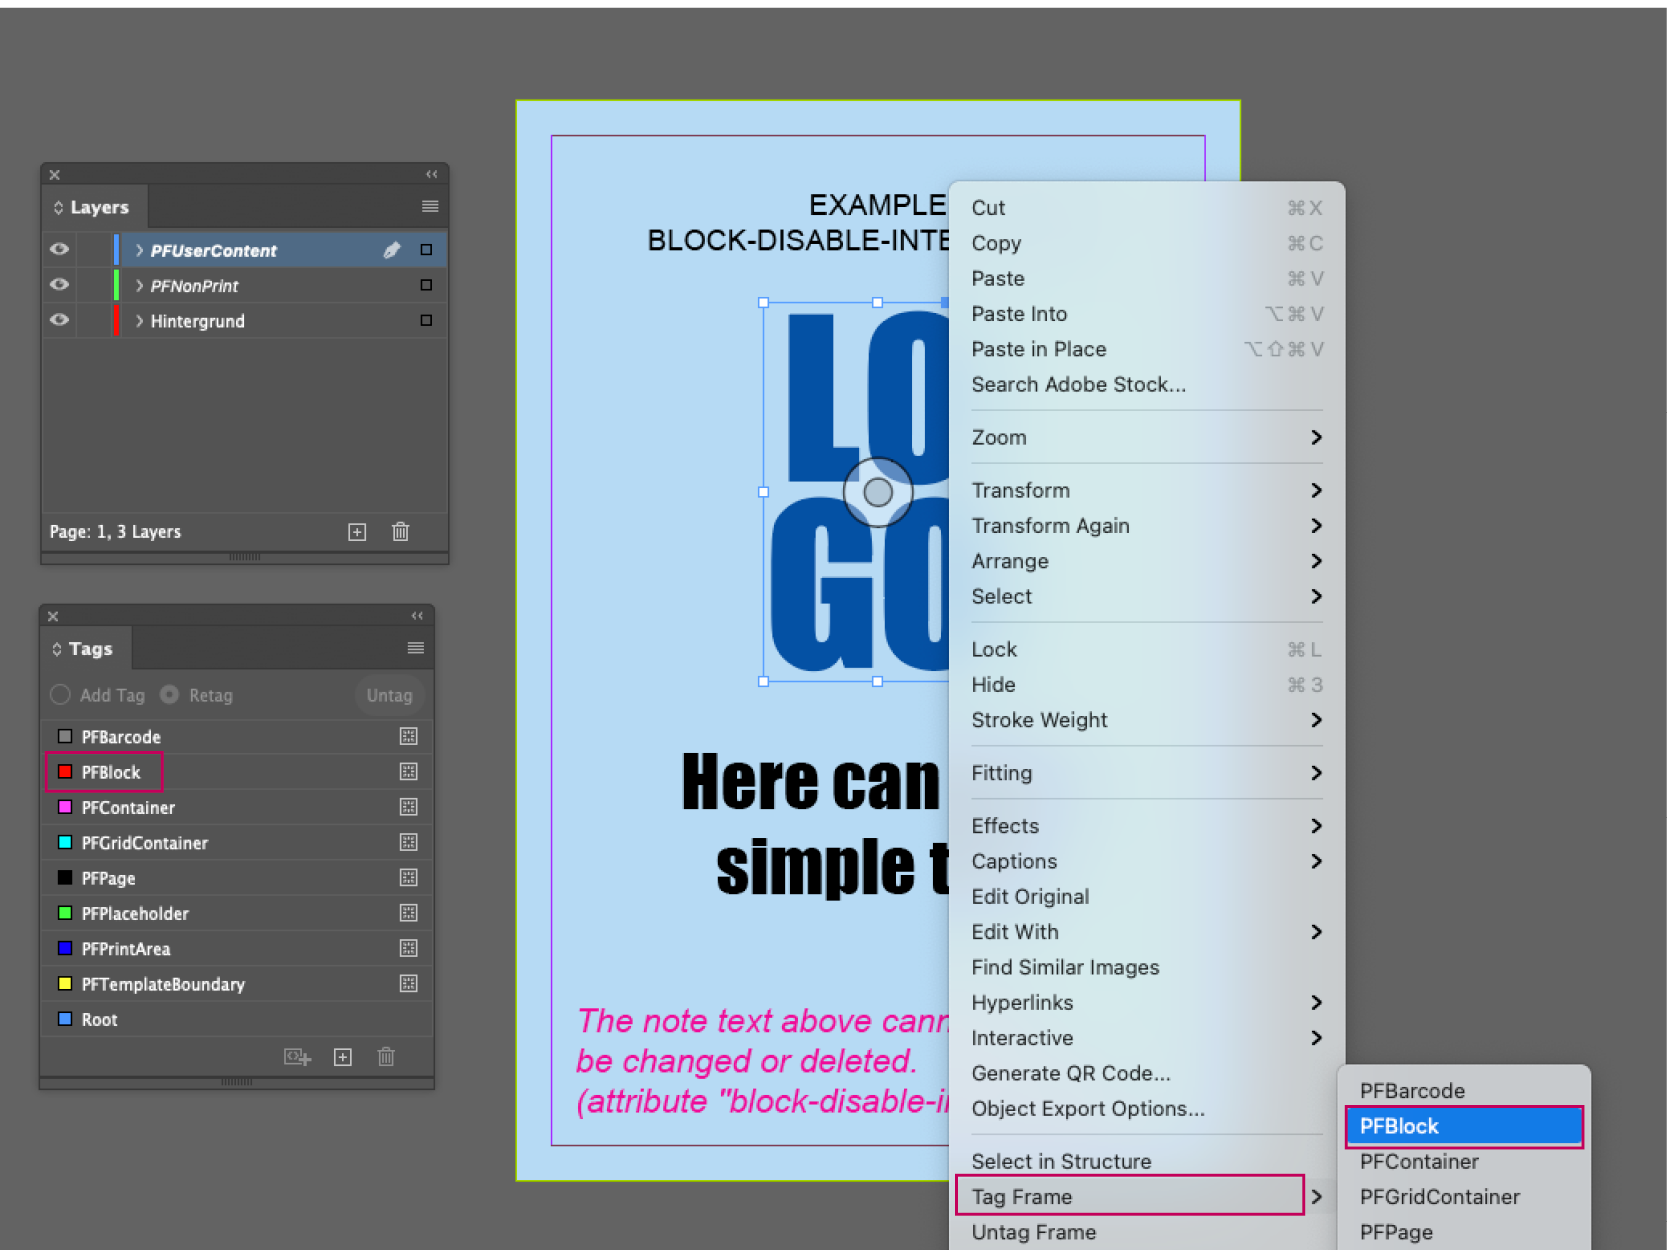Hide the PFUserContent layer
1667x1250 pixels.
[60, 249]
